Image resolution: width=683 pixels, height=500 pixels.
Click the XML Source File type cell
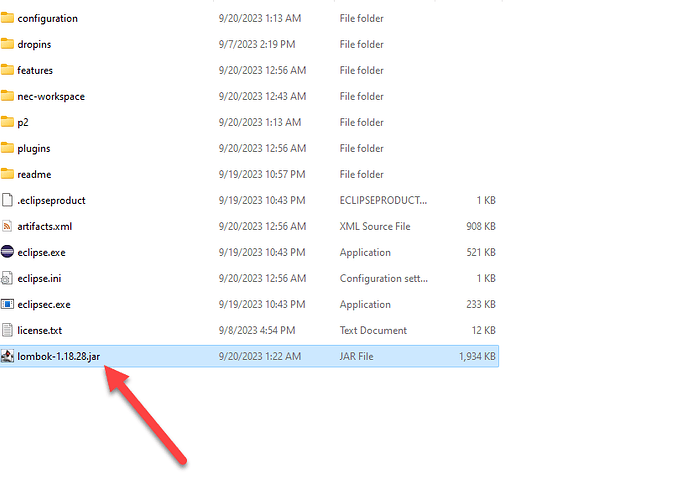[375, 226]
